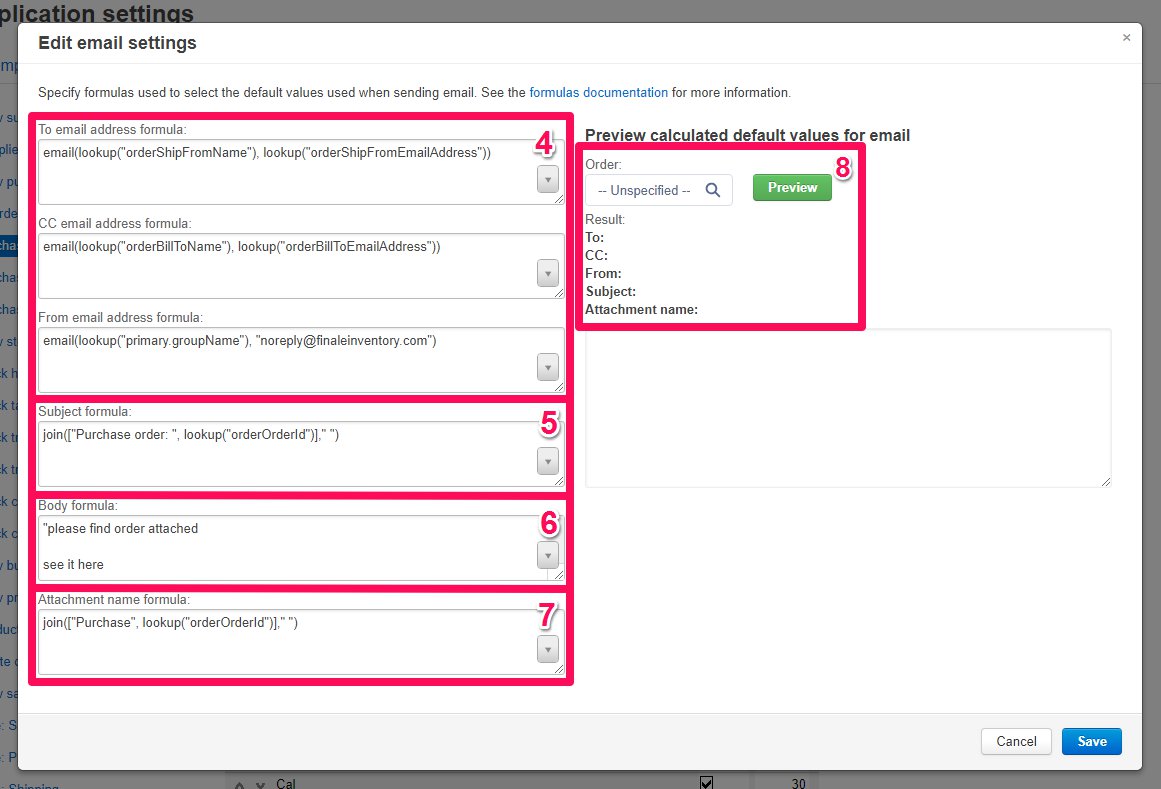
Task: Open dropdown arrow in From email address formula box
Action: tap(547, 367)
